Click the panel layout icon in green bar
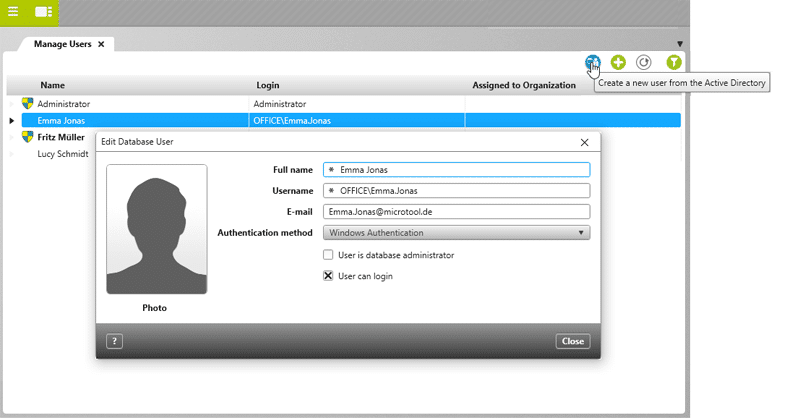The image size is (800, 418). pyautogui.click(x=43, y=12)
